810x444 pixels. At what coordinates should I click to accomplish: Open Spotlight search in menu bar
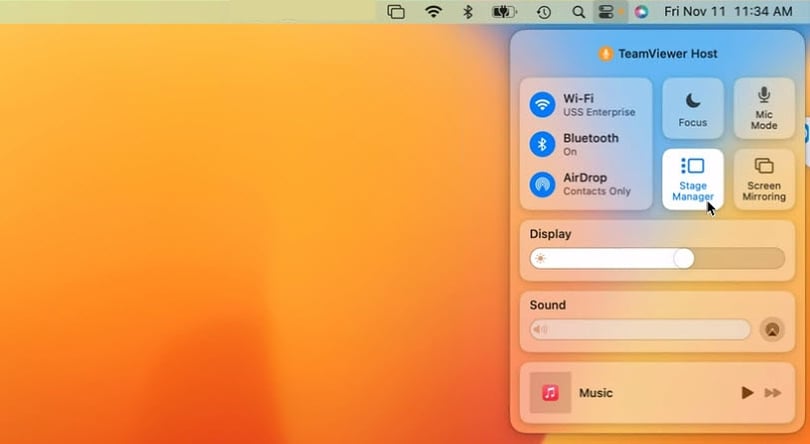tap(578, 12)
